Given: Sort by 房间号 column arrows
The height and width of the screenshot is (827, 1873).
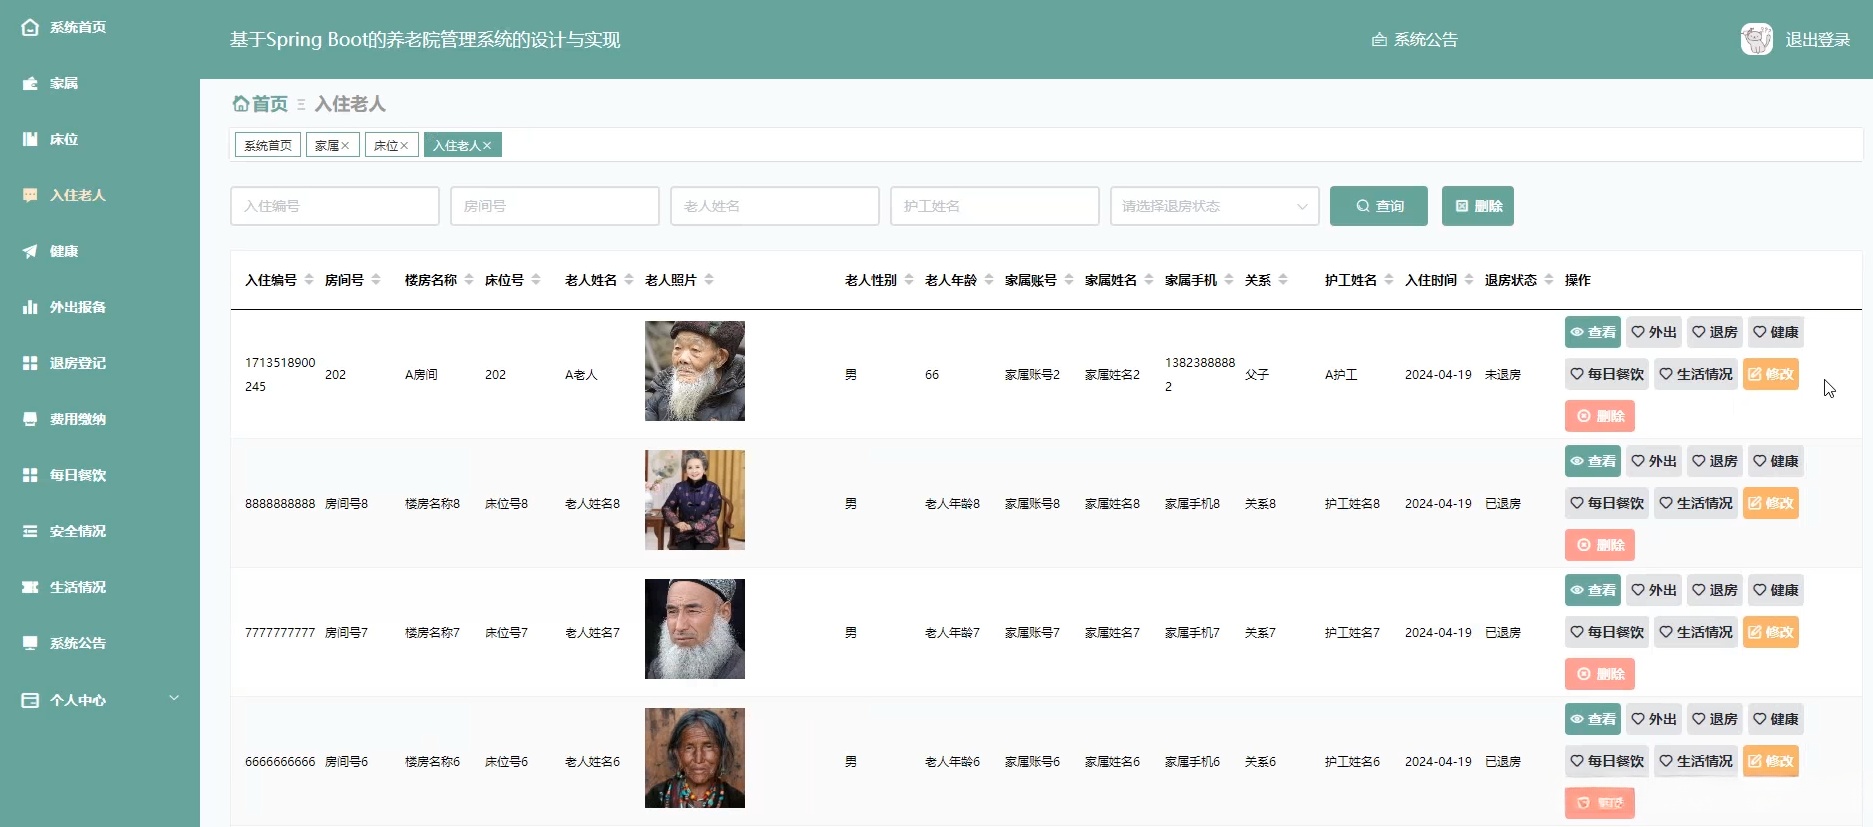Looking at the screenshot, I should [376, 280].
